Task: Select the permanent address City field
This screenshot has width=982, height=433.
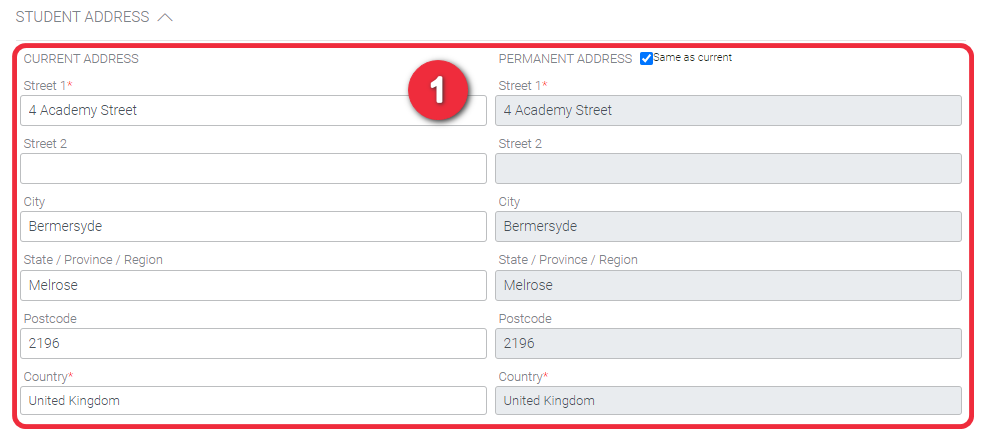Action: point(728,226)
